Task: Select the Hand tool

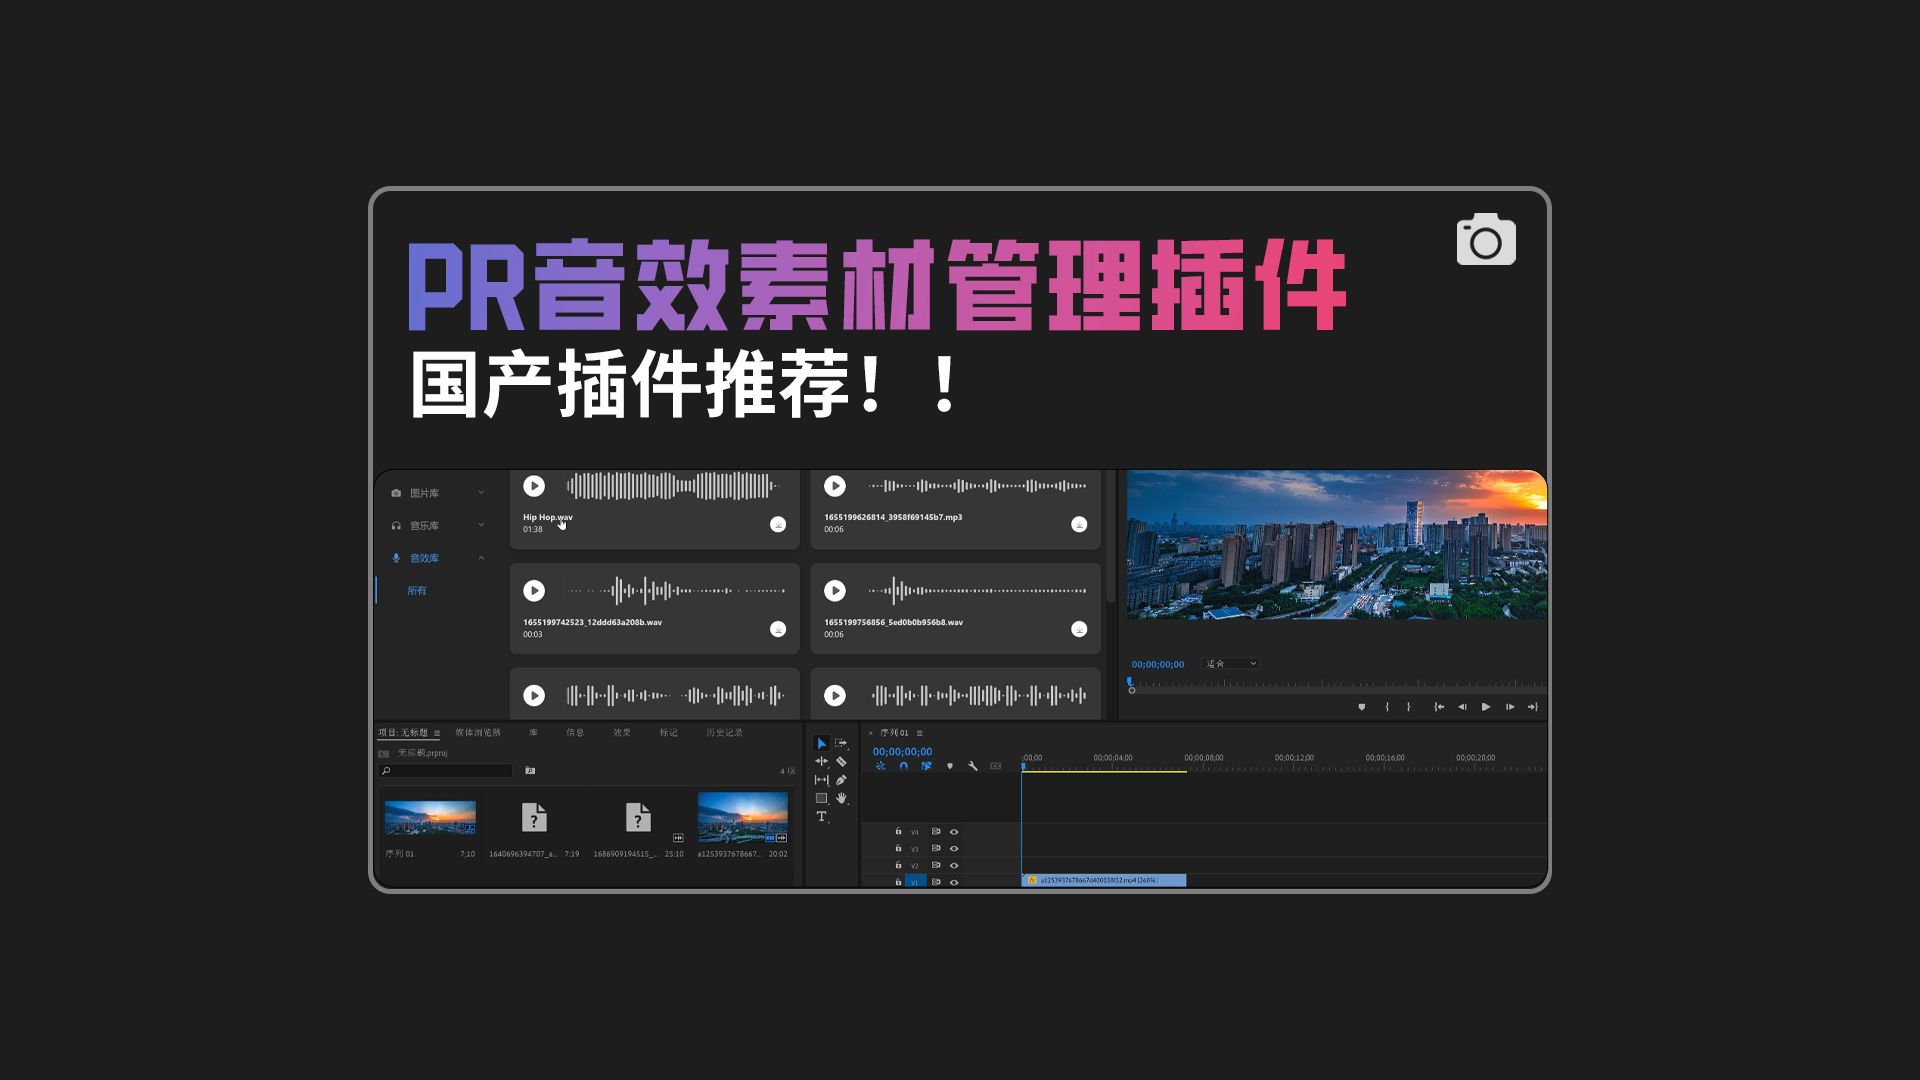Action: [841, 798]
